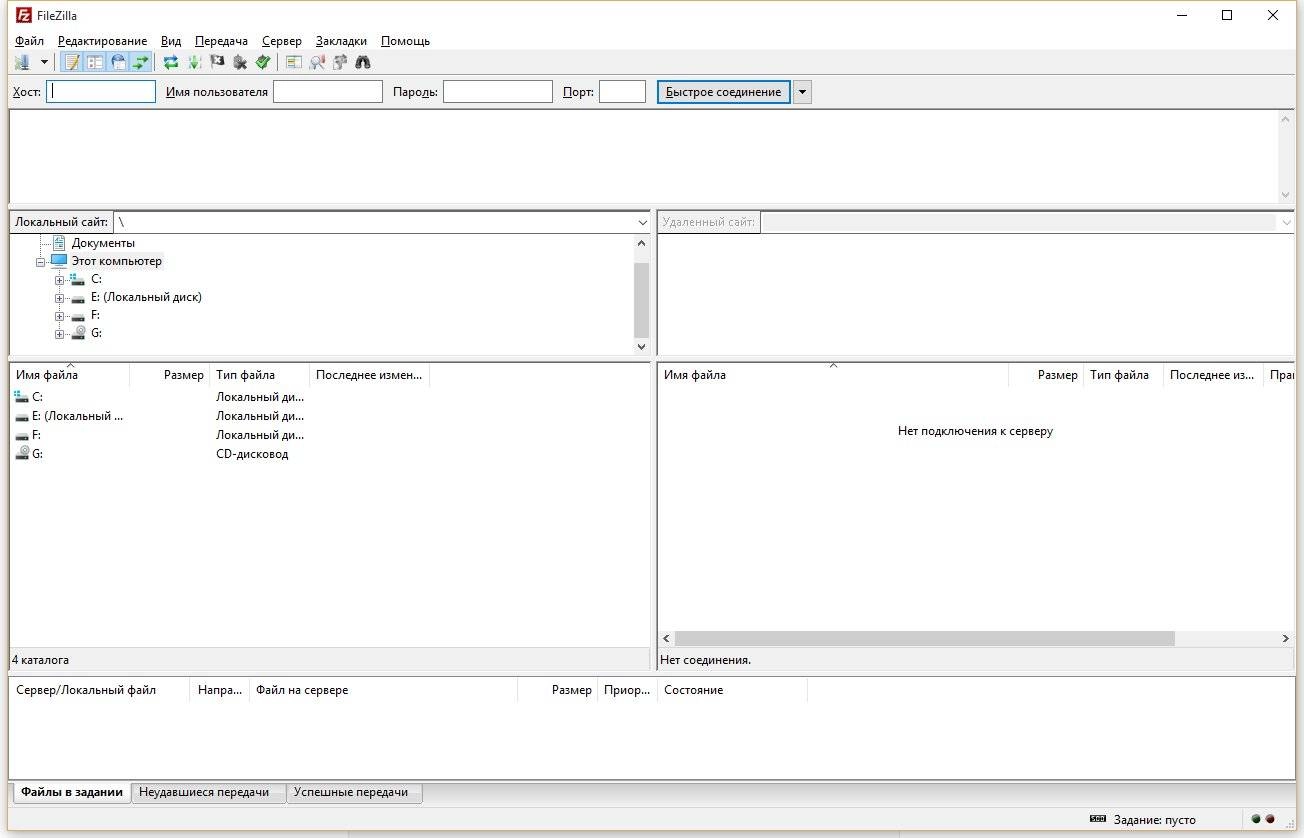Open the Редактирование menu
This screenshot has height=838, width=1304.
tap(102, 41)
